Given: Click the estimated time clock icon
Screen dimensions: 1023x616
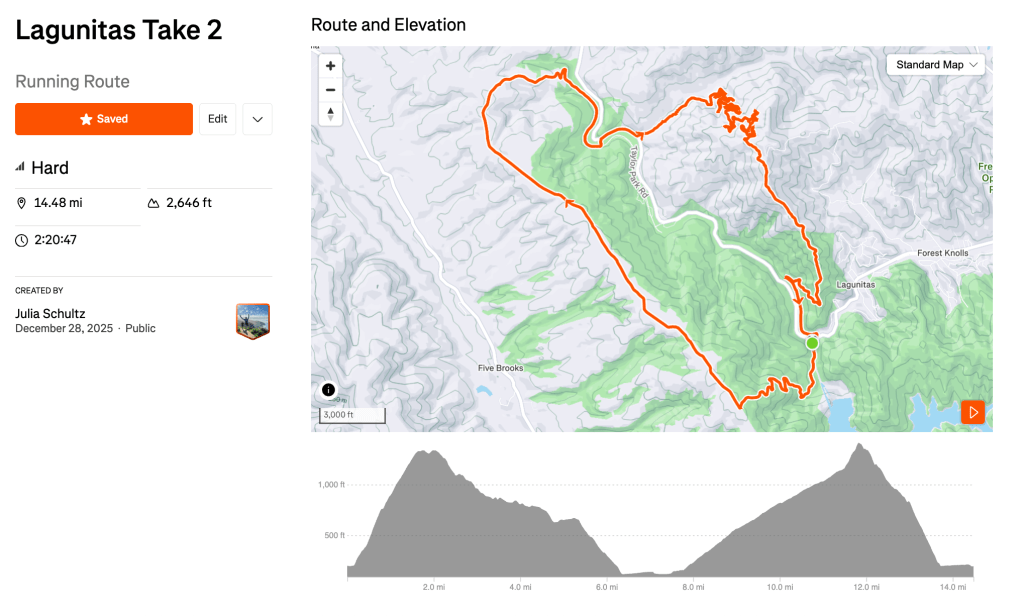Looking at the screenshot, I should 22,240.
